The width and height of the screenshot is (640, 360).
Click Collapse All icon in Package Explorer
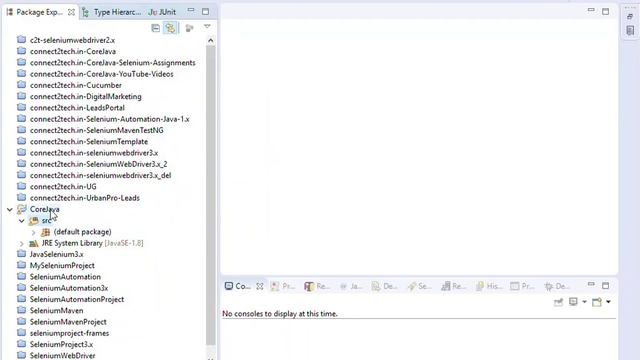(x=156, y=28)
